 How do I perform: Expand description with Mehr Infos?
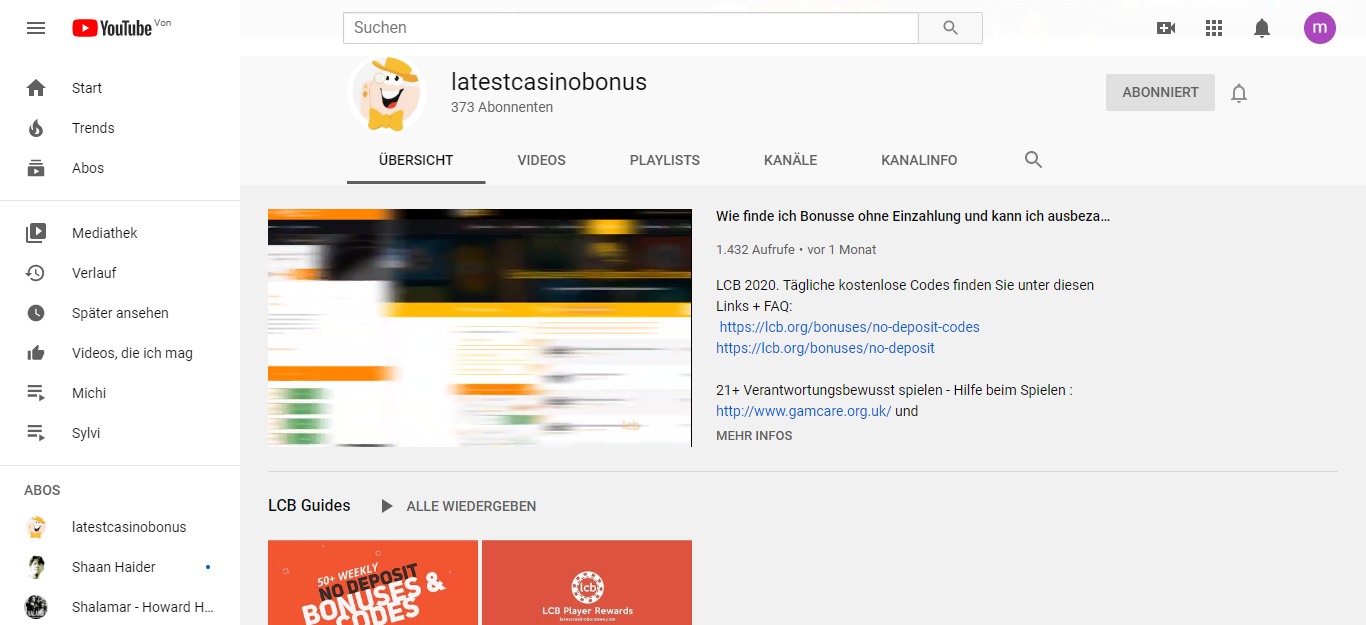[754, 436]
